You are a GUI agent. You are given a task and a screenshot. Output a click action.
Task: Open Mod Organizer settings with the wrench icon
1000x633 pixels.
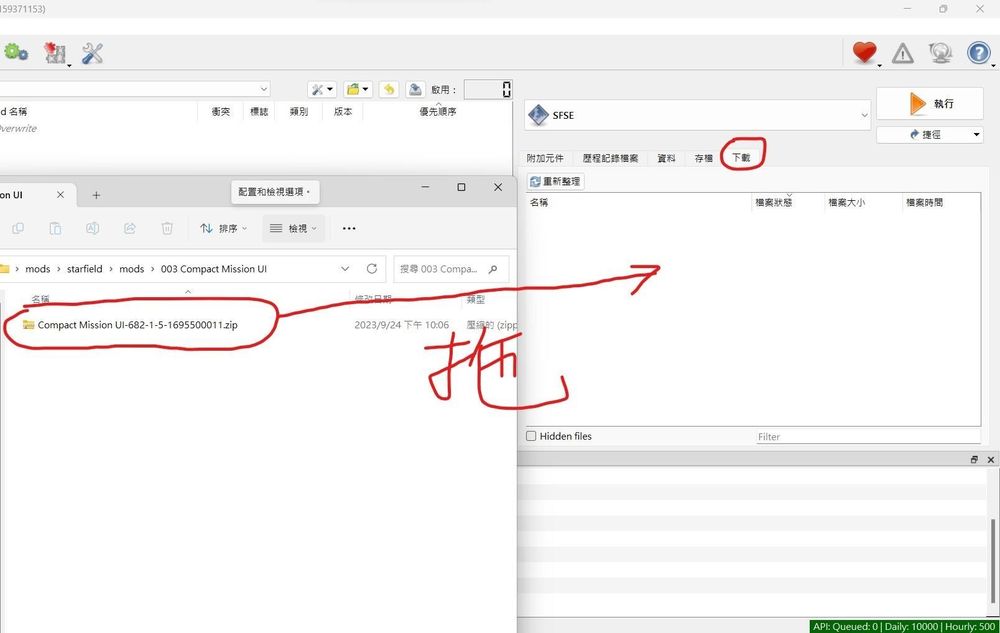click(93, 52)
